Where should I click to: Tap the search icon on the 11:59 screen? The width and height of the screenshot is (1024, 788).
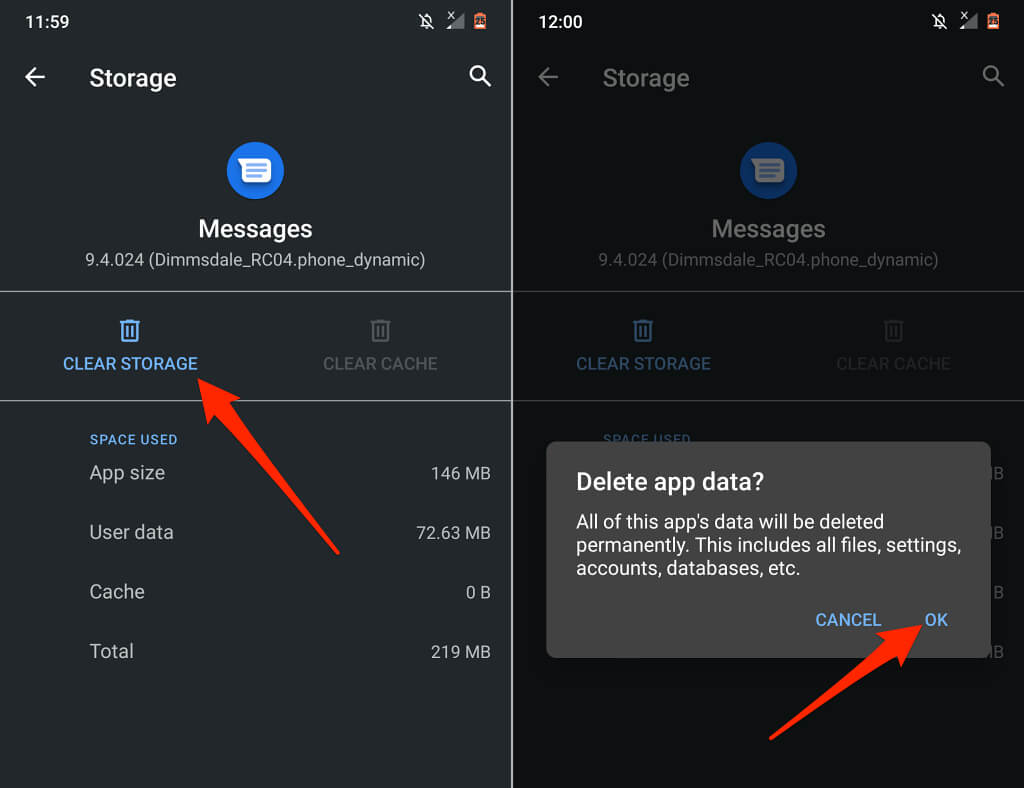click(480, 77)
